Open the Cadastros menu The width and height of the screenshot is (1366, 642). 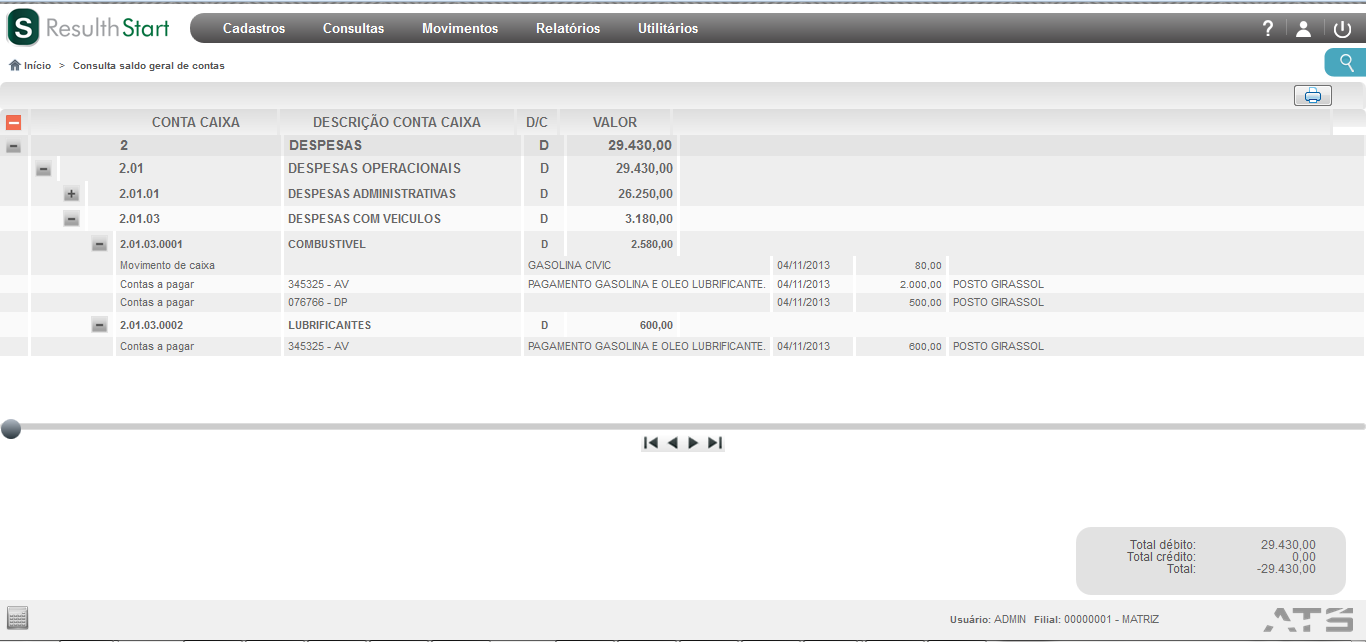pyautogui.click(x=254, y=28)
